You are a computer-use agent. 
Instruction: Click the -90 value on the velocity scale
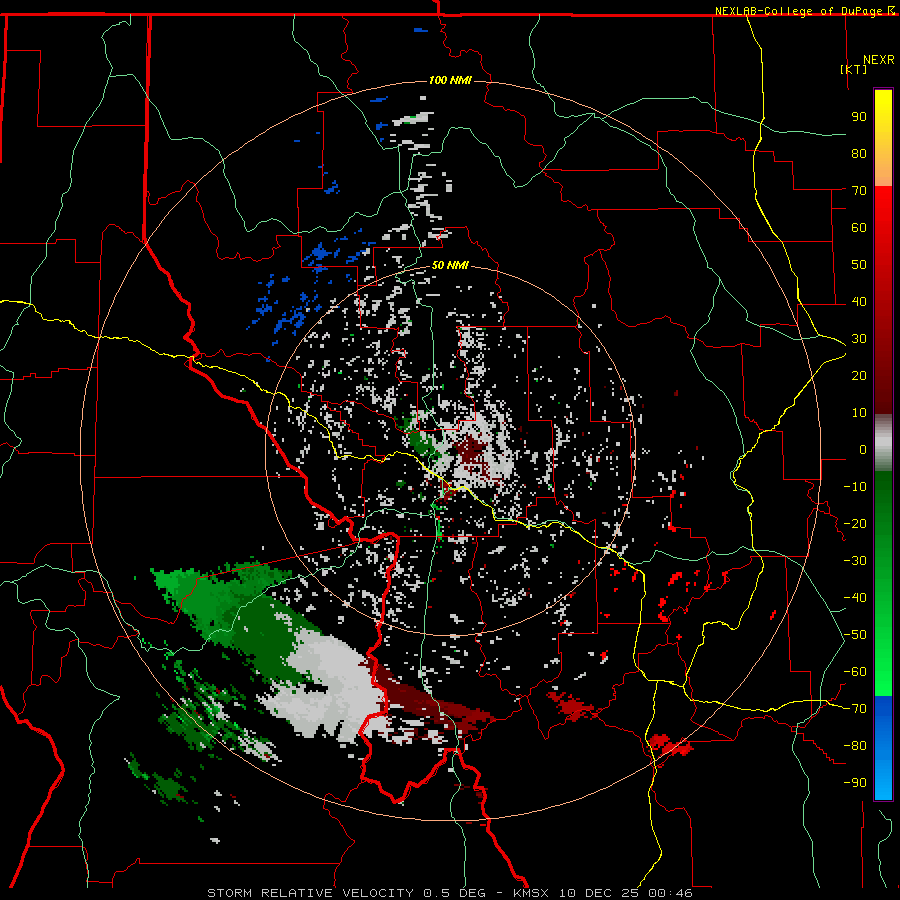(x=855, y=783)
